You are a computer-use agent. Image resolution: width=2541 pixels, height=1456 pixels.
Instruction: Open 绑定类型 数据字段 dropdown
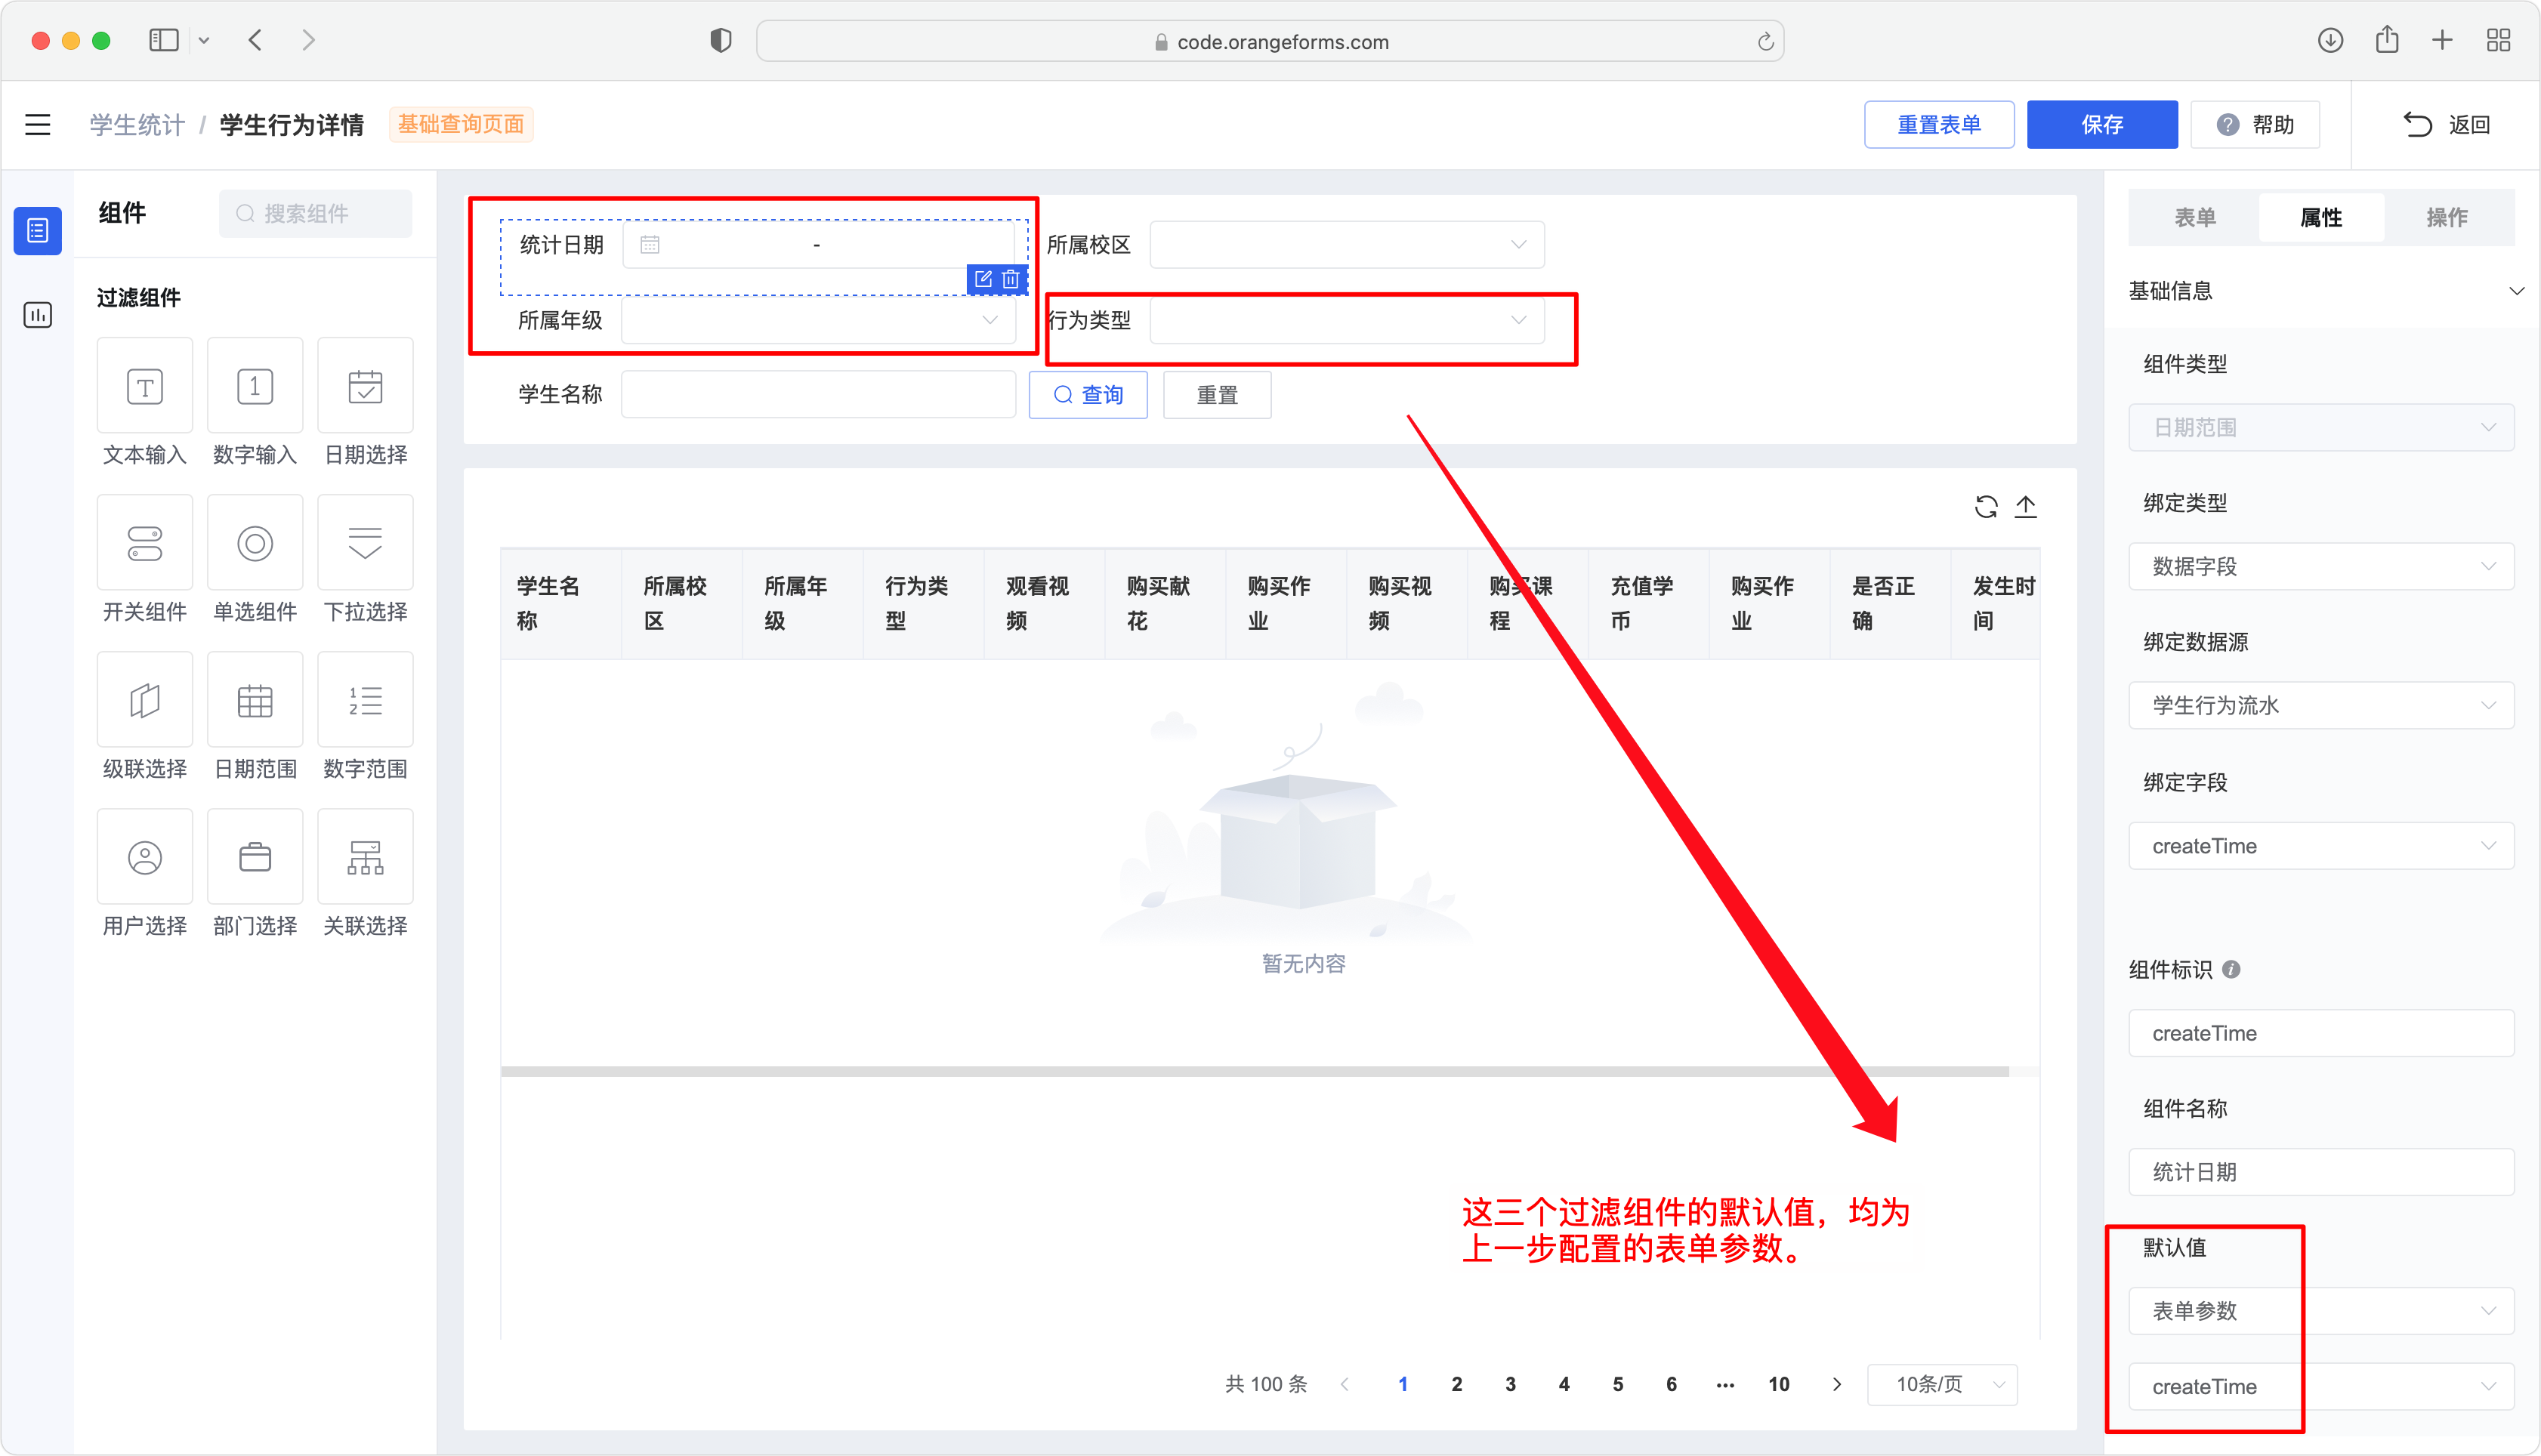coord(2320,566)
